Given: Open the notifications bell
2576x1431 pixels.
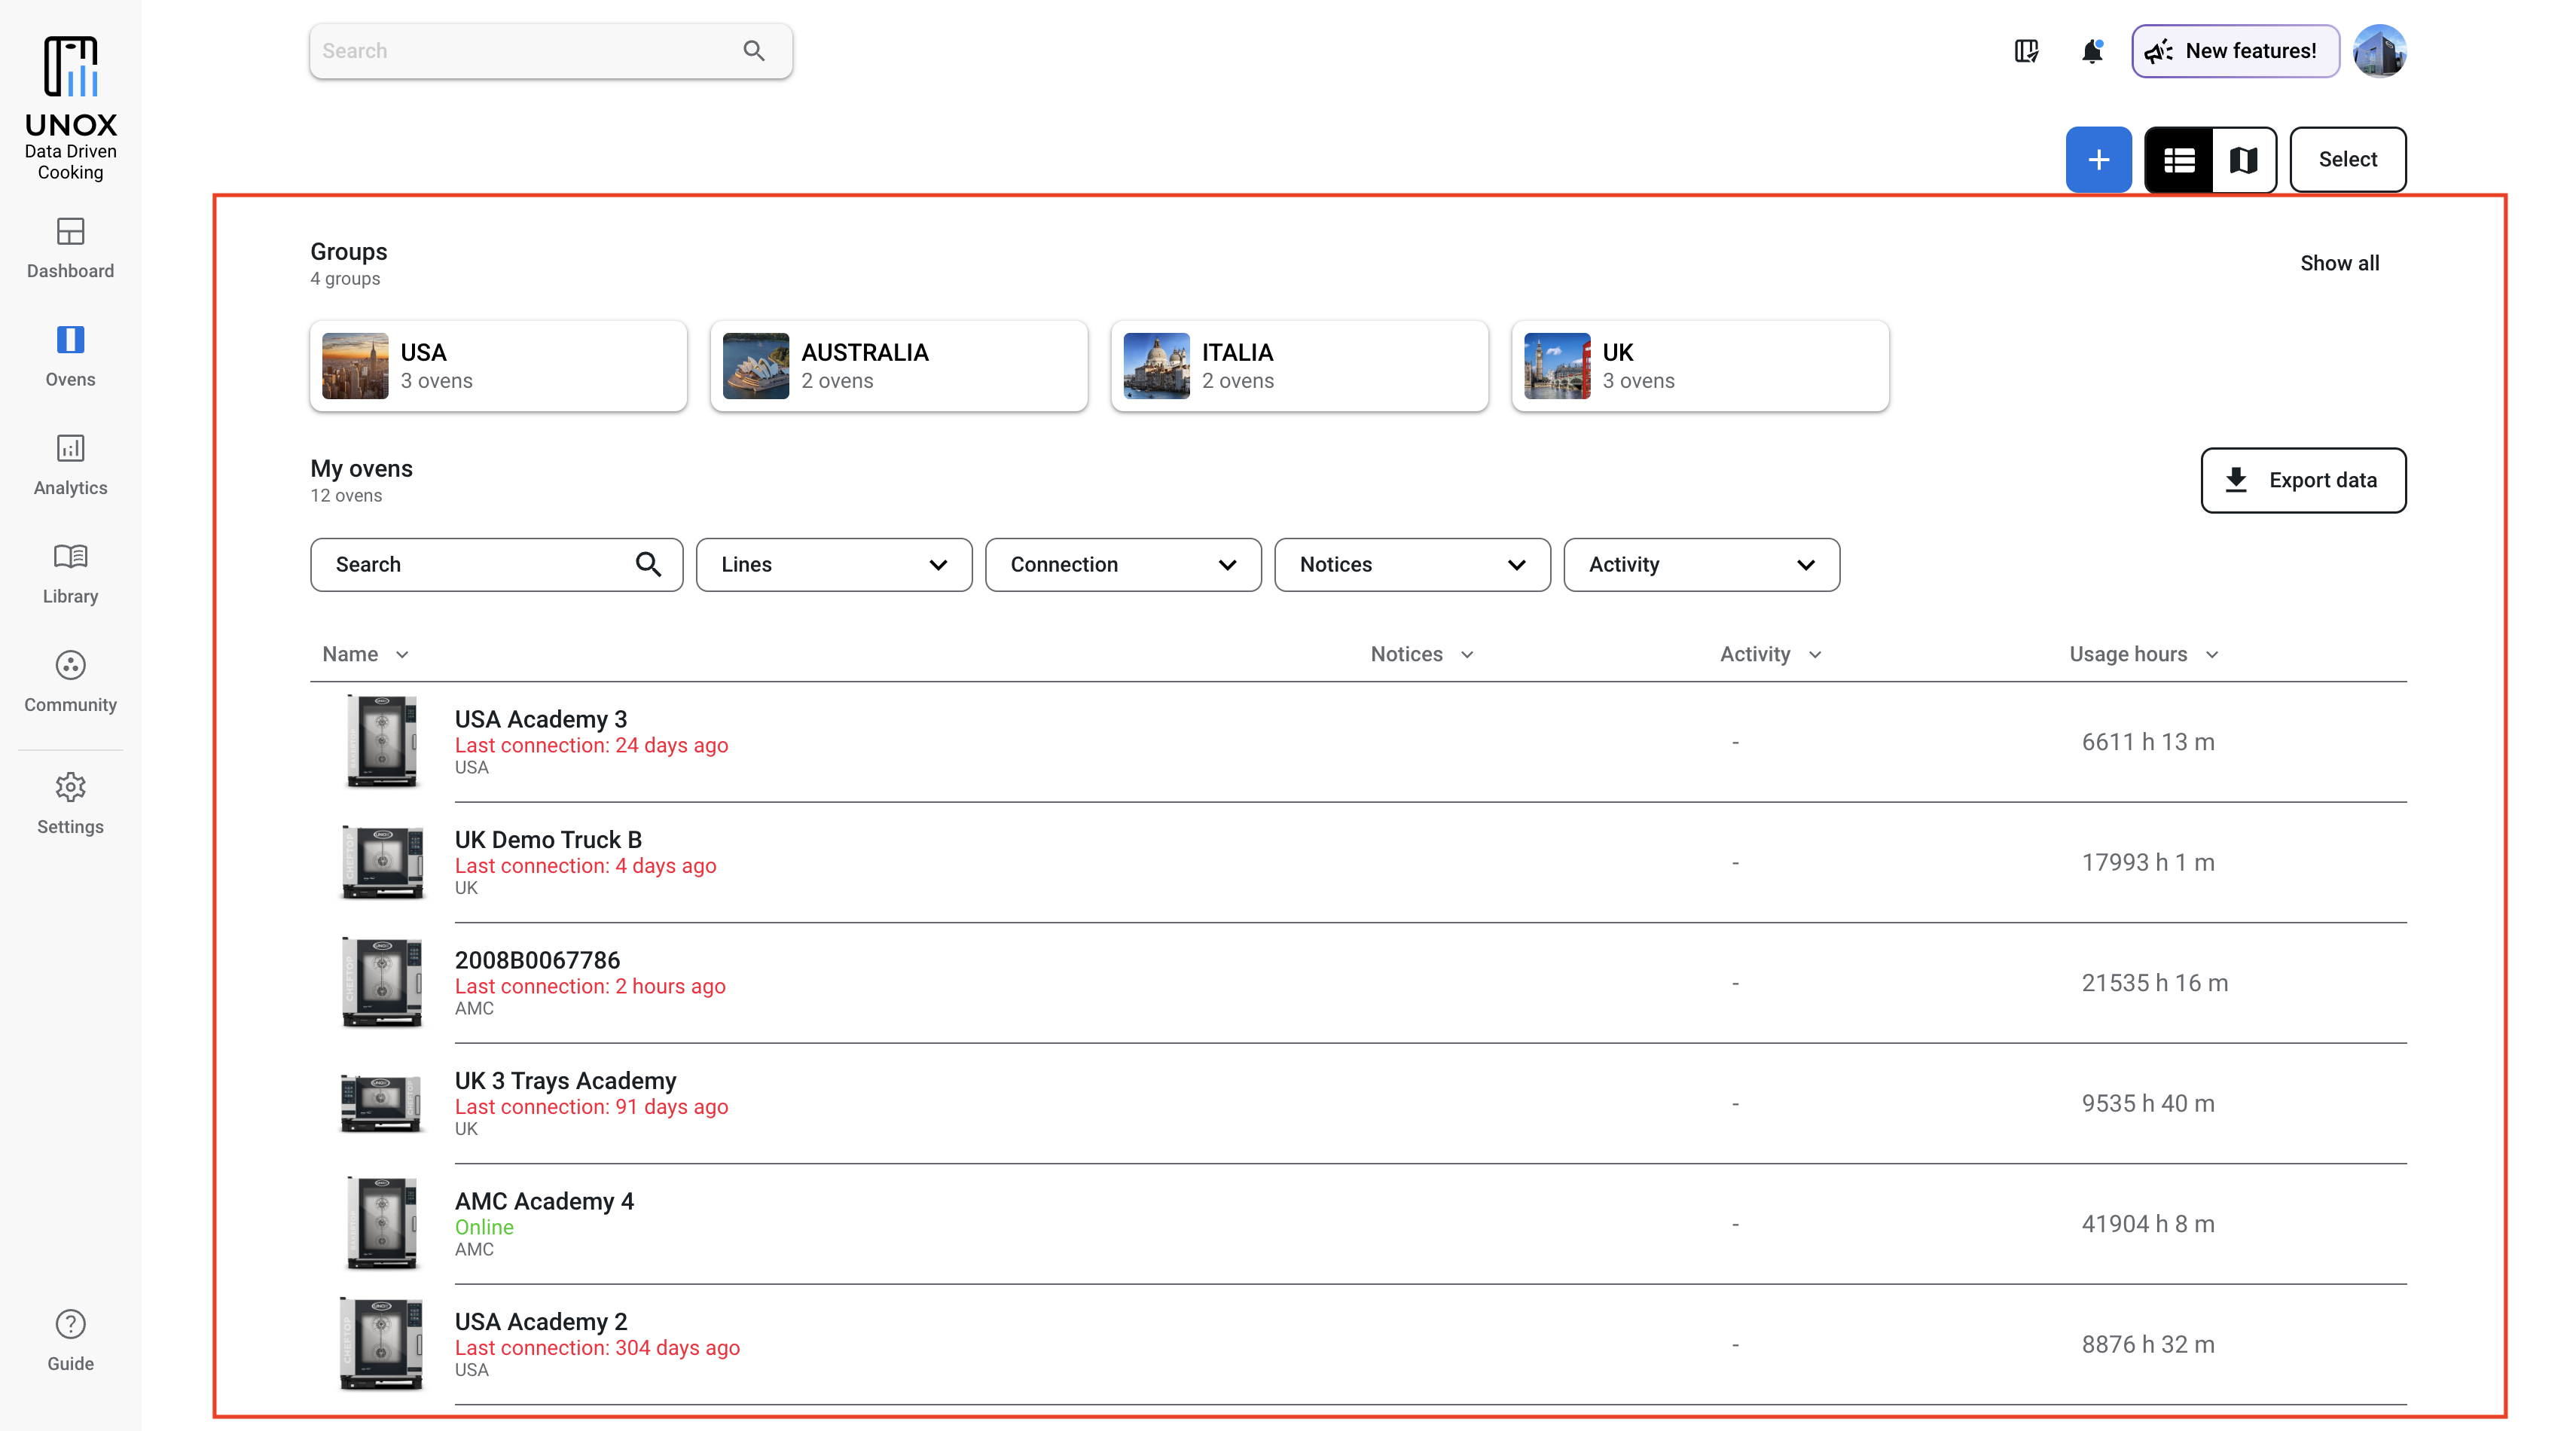Looking at the screenshot, I should coord(2091,51).
